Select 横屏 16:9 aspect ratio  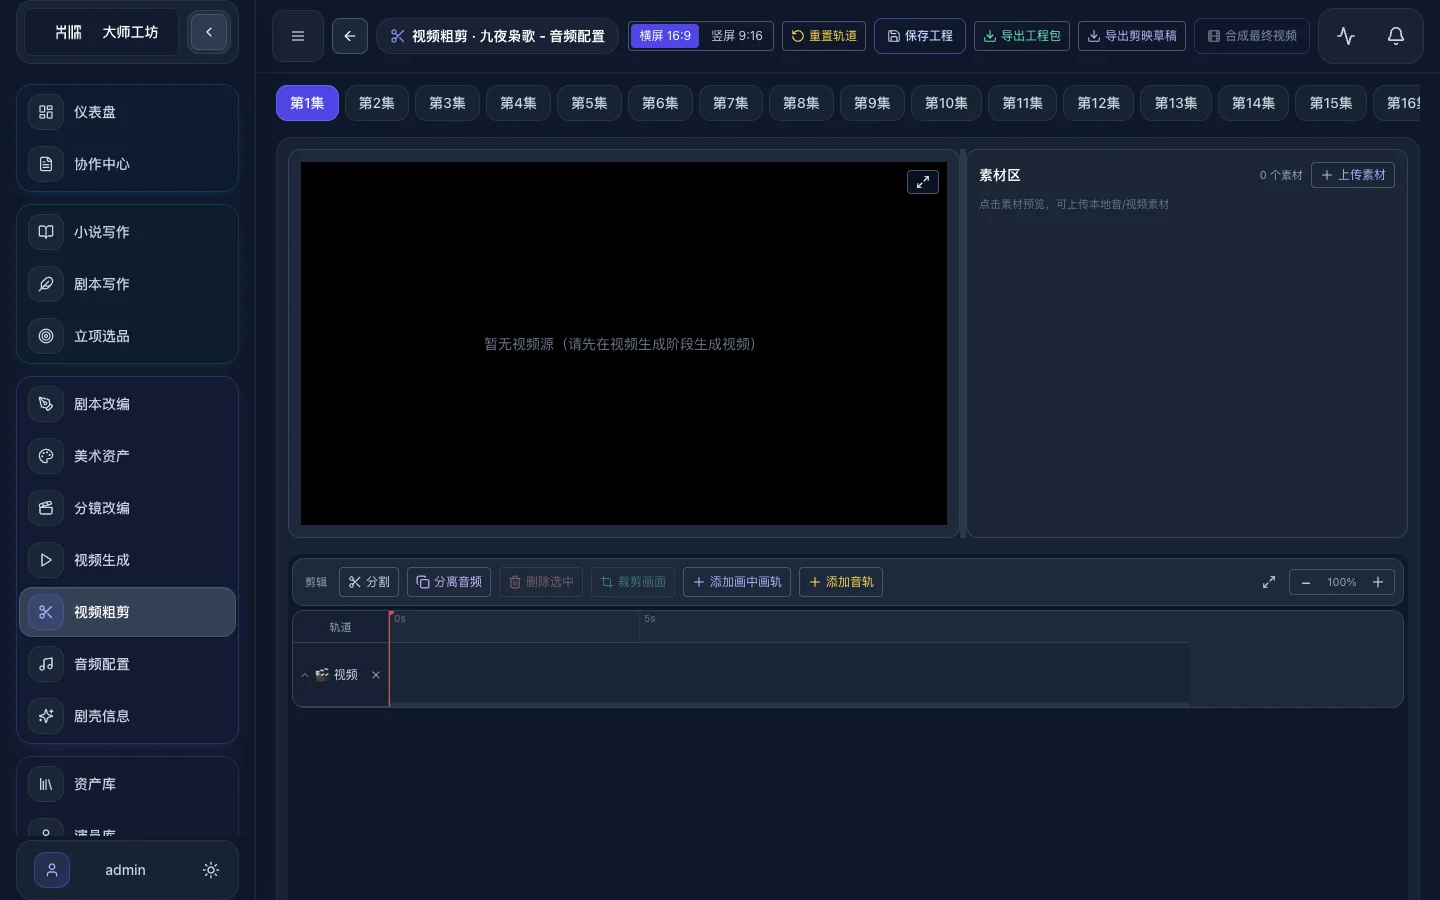point(665,36)
